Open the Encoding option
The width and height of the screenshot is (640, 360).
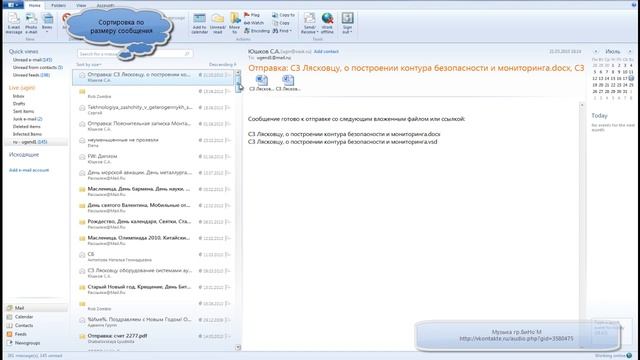pyautogui.click(x=257, y=31)
